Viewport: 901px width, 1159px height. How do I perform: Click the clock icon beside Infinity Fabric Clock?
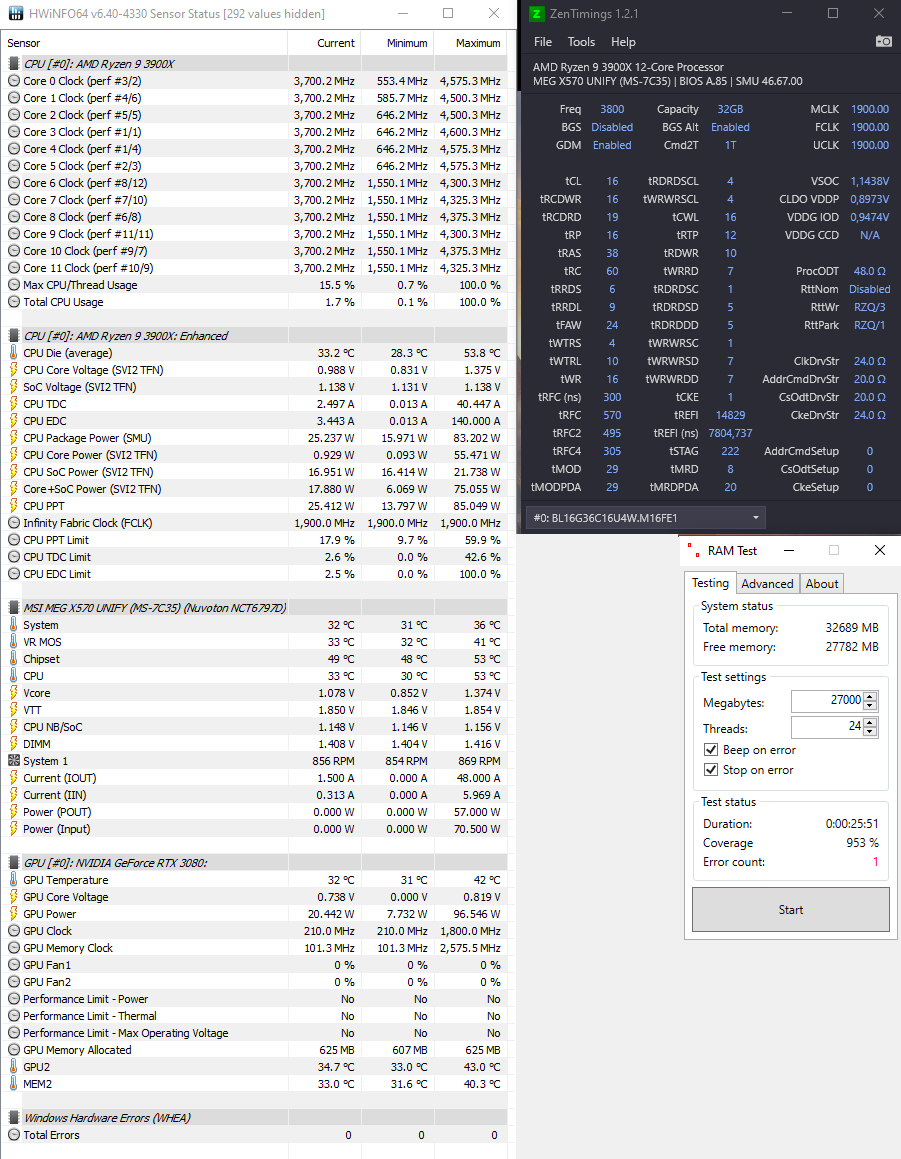14,523
